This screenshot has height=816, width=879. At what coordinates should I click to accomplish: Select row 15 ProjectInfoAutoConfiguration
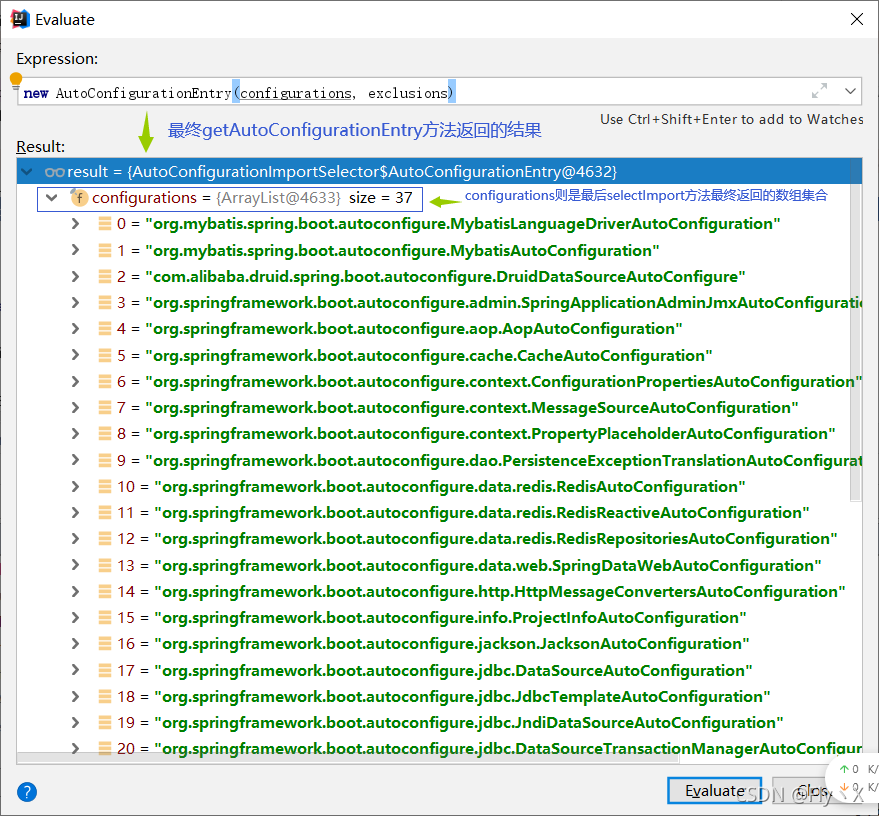(x=439, y=618)
